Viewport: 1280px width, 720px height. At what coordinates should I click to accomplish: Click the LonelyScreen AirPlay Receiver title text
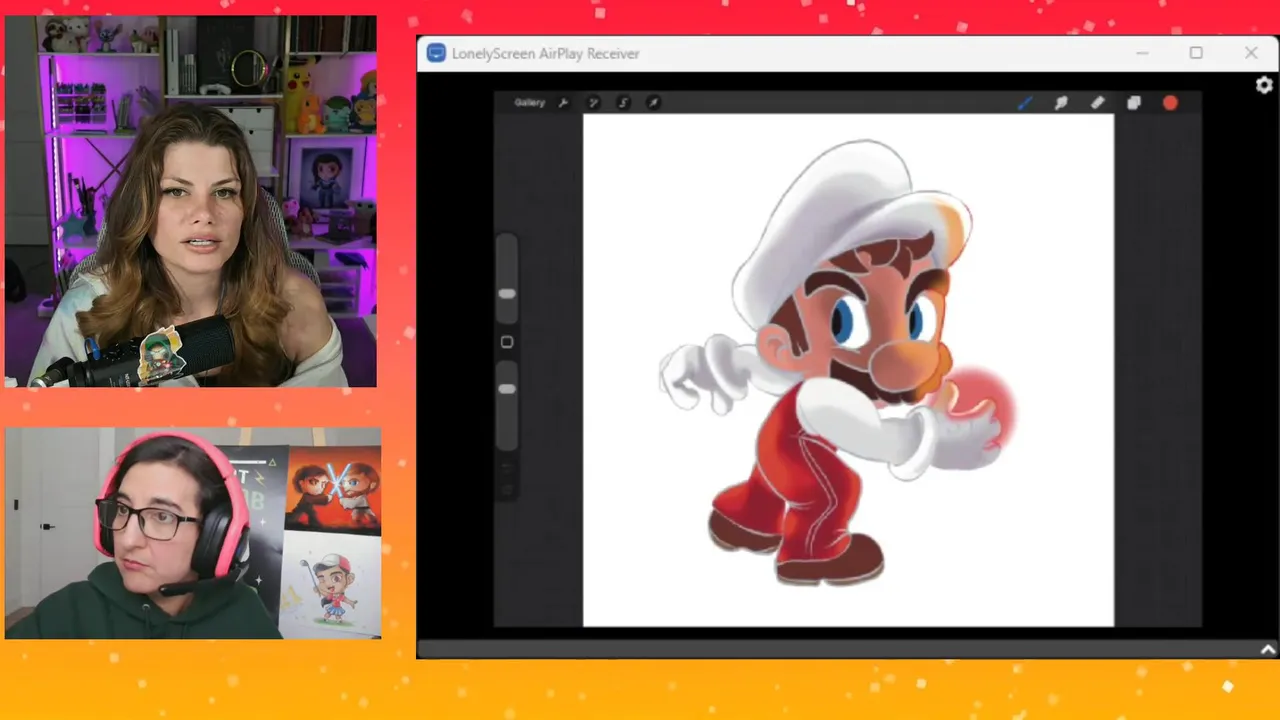click(545, 54)
